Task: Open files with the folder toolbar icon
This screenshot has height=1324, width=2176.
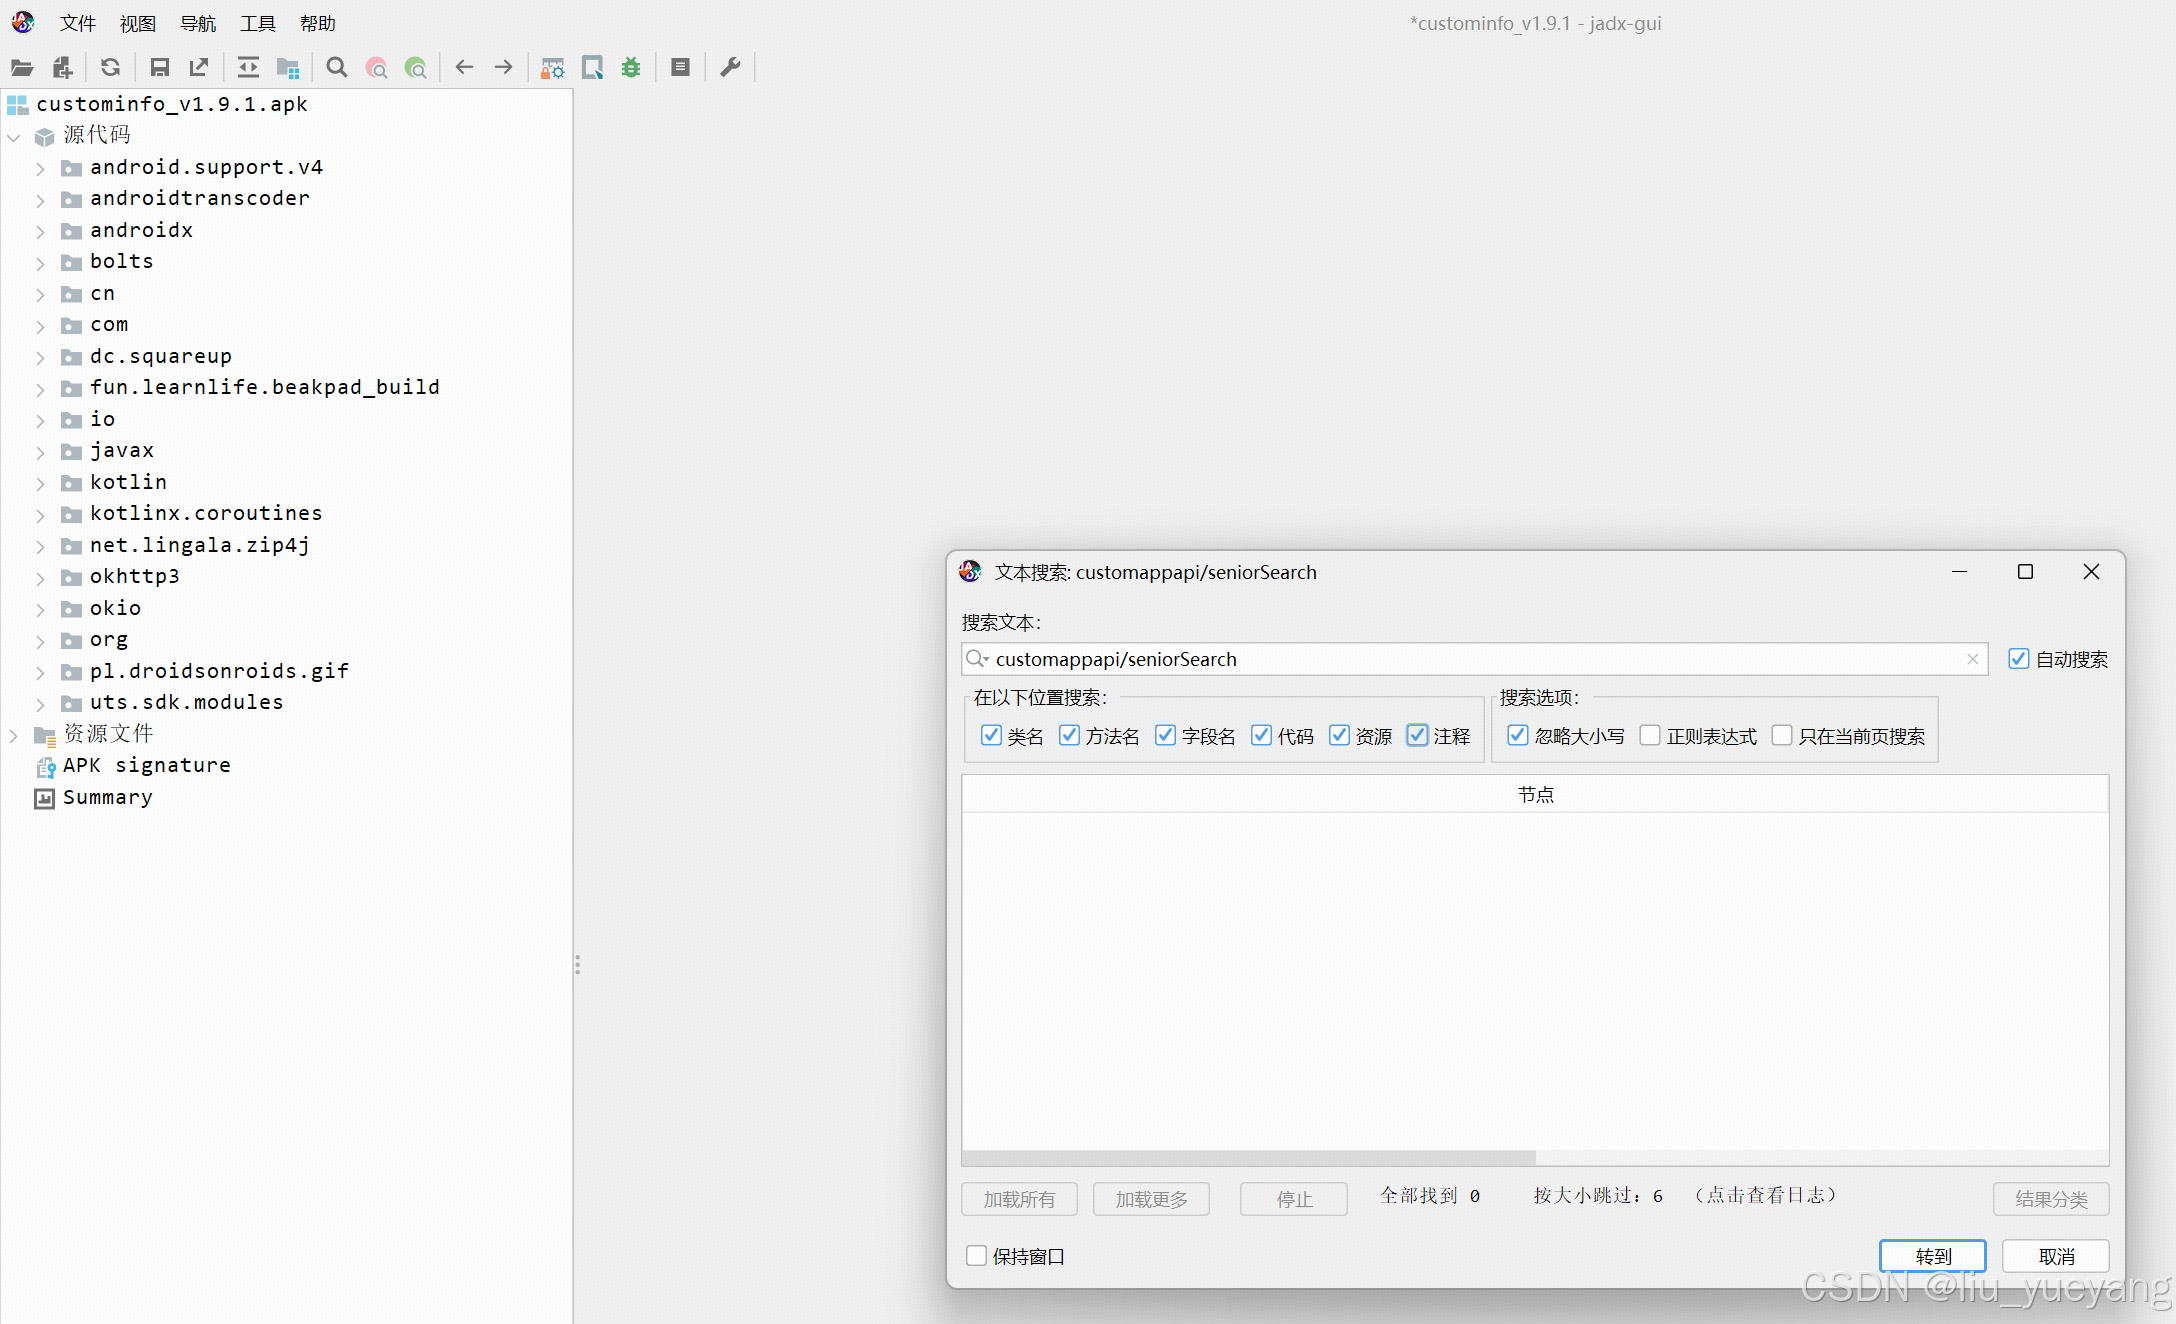Action: [x=22, y=68]
